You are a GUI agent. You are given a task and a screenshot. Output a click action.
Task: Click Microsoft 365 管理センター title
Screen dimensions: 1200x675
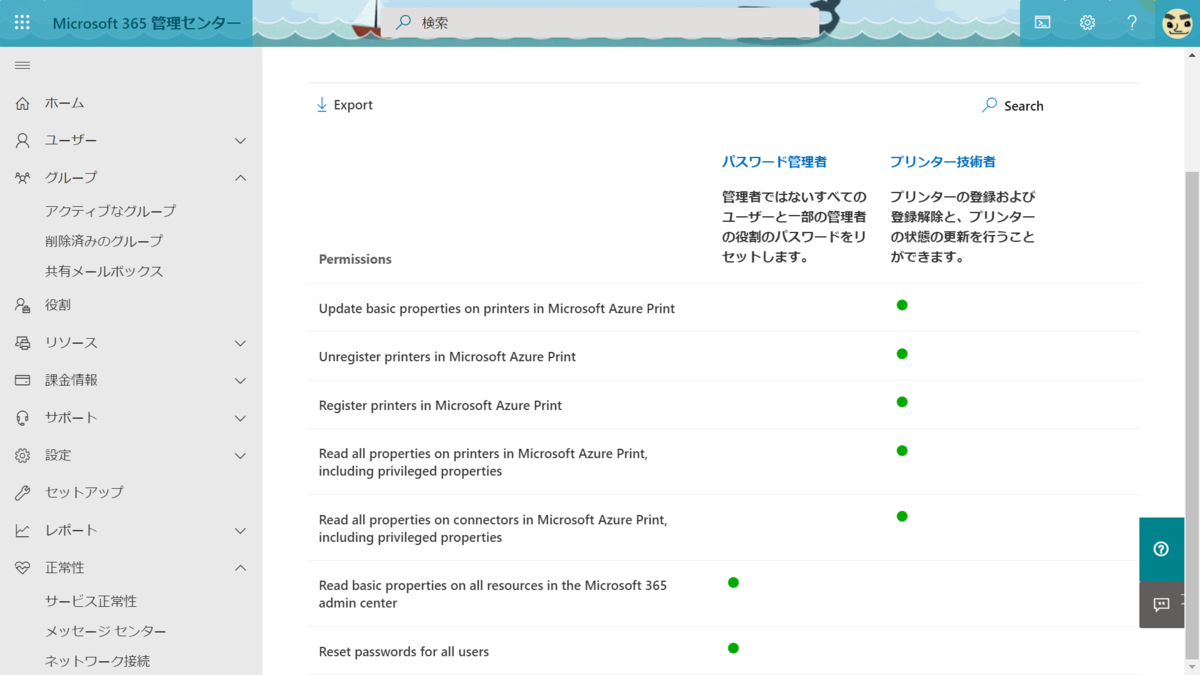tap(146, 22)
